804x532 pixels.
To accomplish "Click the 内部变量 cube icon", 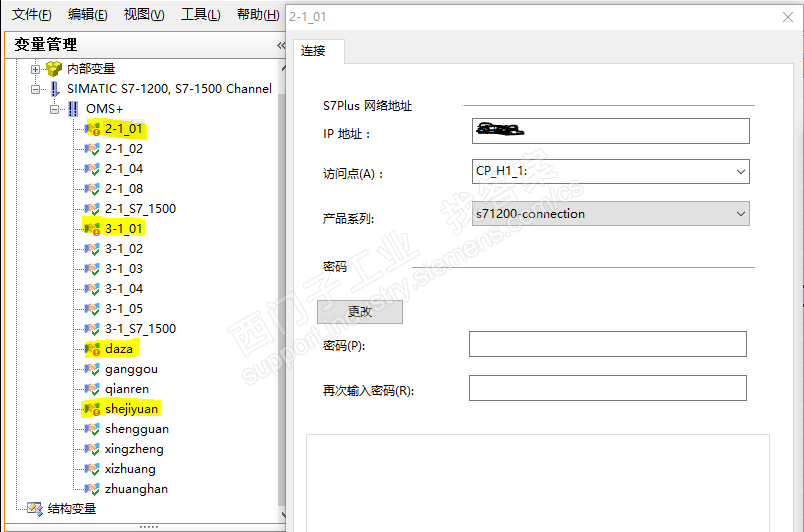I will click(x=54, y=68).
